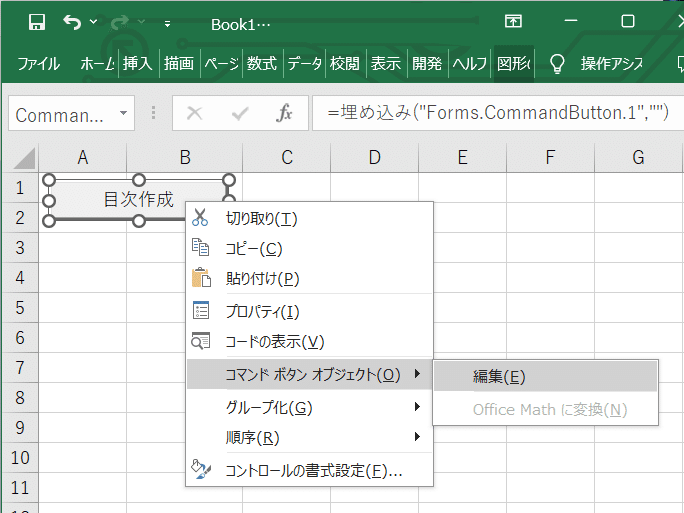Click the 目次作成 command button

pos(138,200)
